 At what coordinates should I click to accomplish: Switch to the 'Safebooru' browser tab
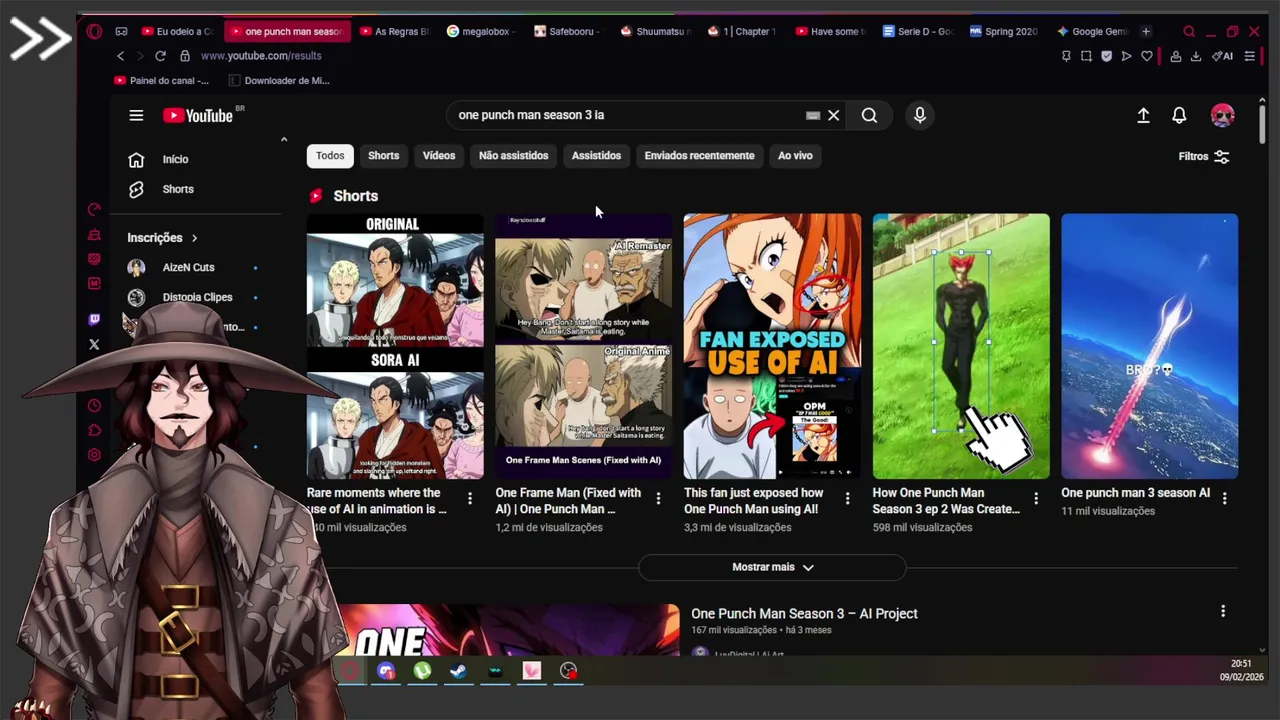point(568,31)
